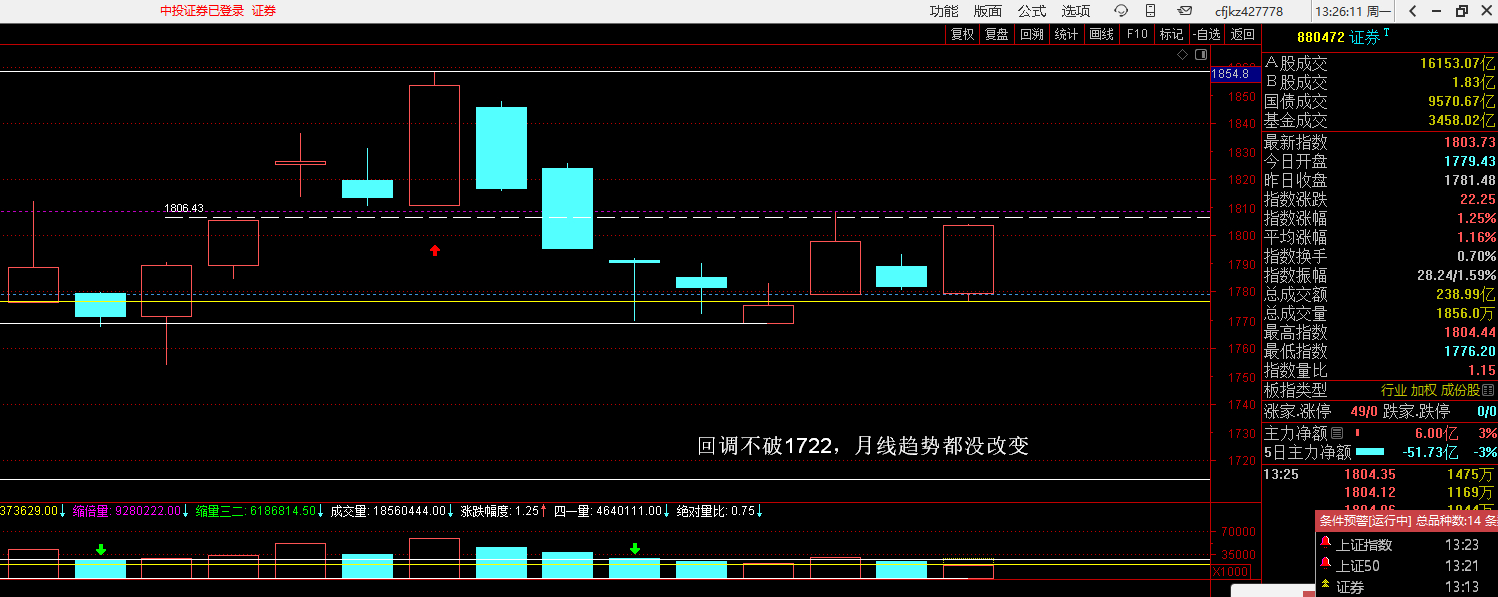Open the 统计 statistics tool
Image resolution: width=1498 pixels, height=597 pixels.
pos(1066,34)
